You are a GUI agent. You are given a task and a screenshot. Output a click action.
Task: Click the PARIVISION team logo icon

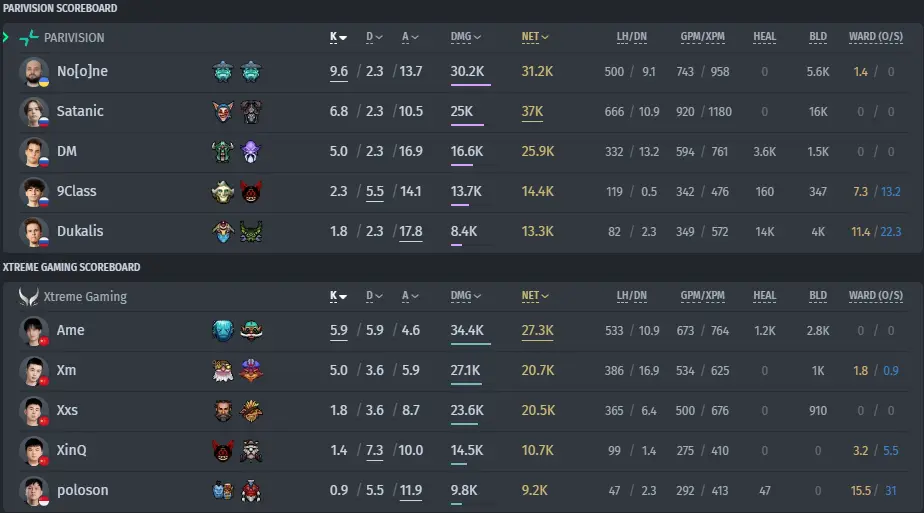click(x=29, y=38)
